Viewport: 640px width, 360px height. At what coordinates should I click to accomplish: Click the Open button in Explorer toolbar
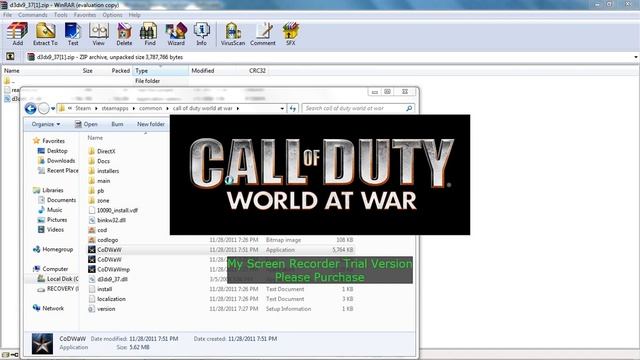(86, 124)
